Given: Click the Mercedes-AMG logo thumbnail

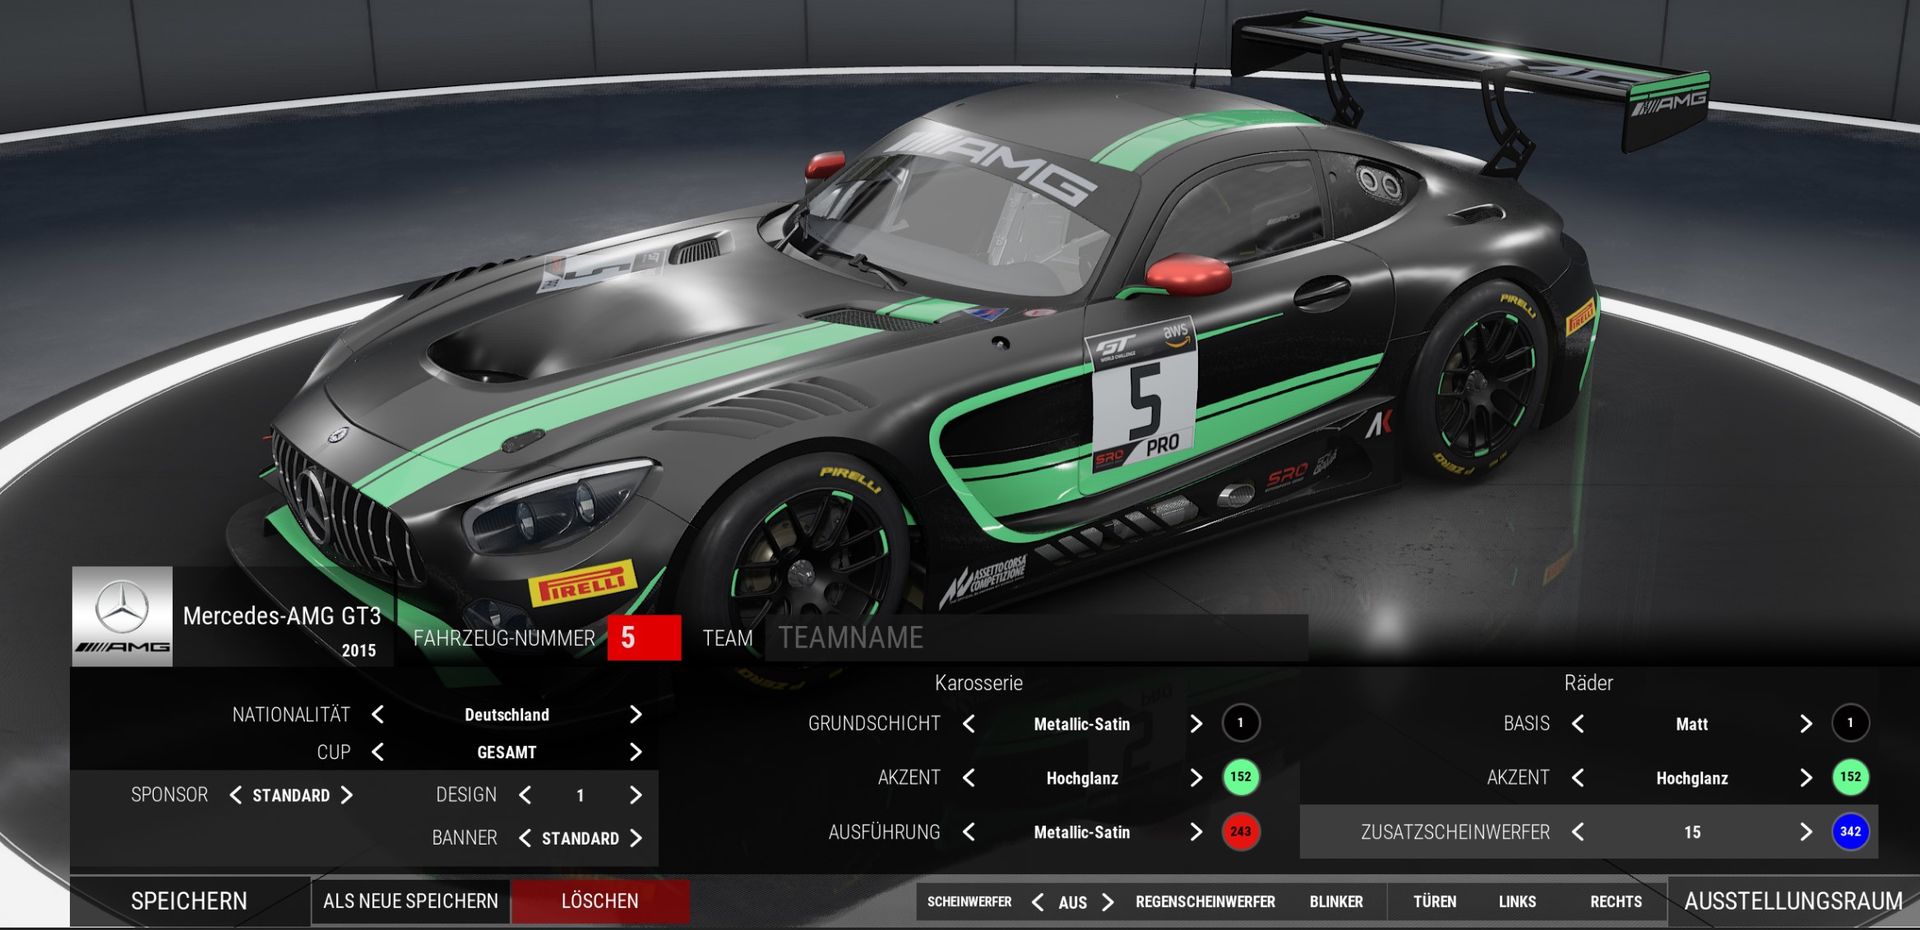Looking at the screenshot, I should [x=122, y=616].
